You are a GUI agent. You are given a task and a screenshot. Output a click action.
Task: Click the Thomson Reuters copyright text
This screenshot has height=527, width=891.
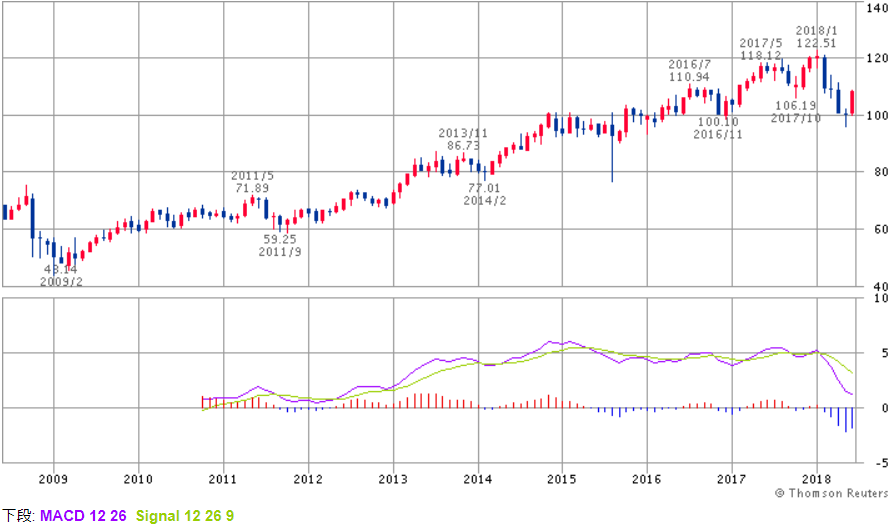pyautogui.click(x=832, y=493)
